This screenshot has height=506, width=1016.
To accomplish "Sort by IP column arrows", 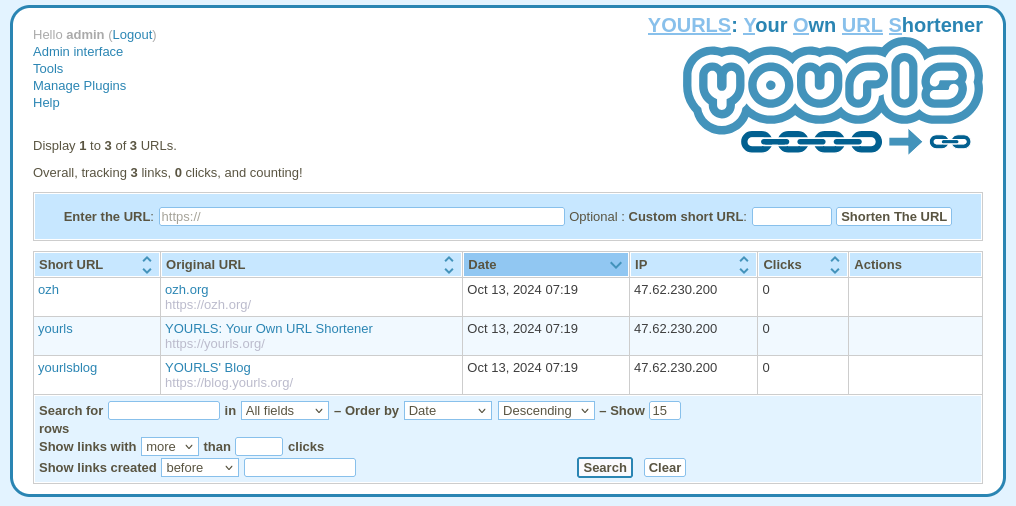I will point(744,265).
